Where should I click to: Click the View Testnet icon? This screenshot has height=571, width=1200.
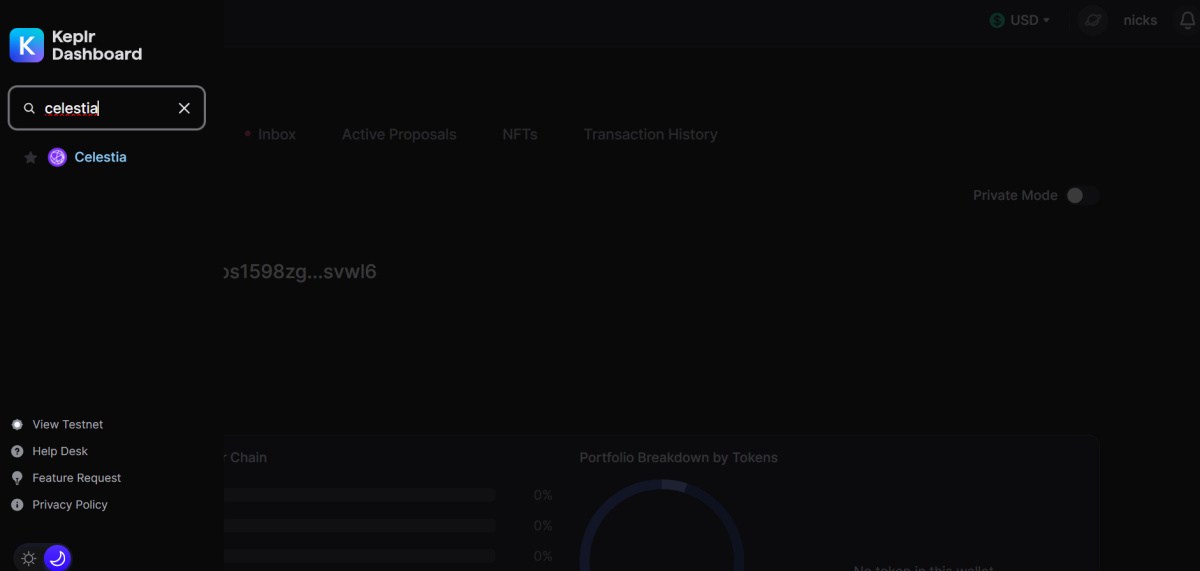click(17, 425)
